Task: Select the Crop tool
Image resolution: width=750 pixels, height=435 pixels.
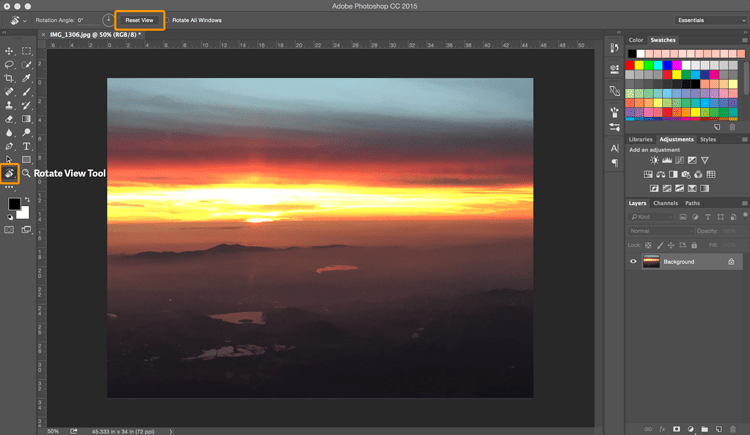Action: pyautogui.click(x=9, y=78)
